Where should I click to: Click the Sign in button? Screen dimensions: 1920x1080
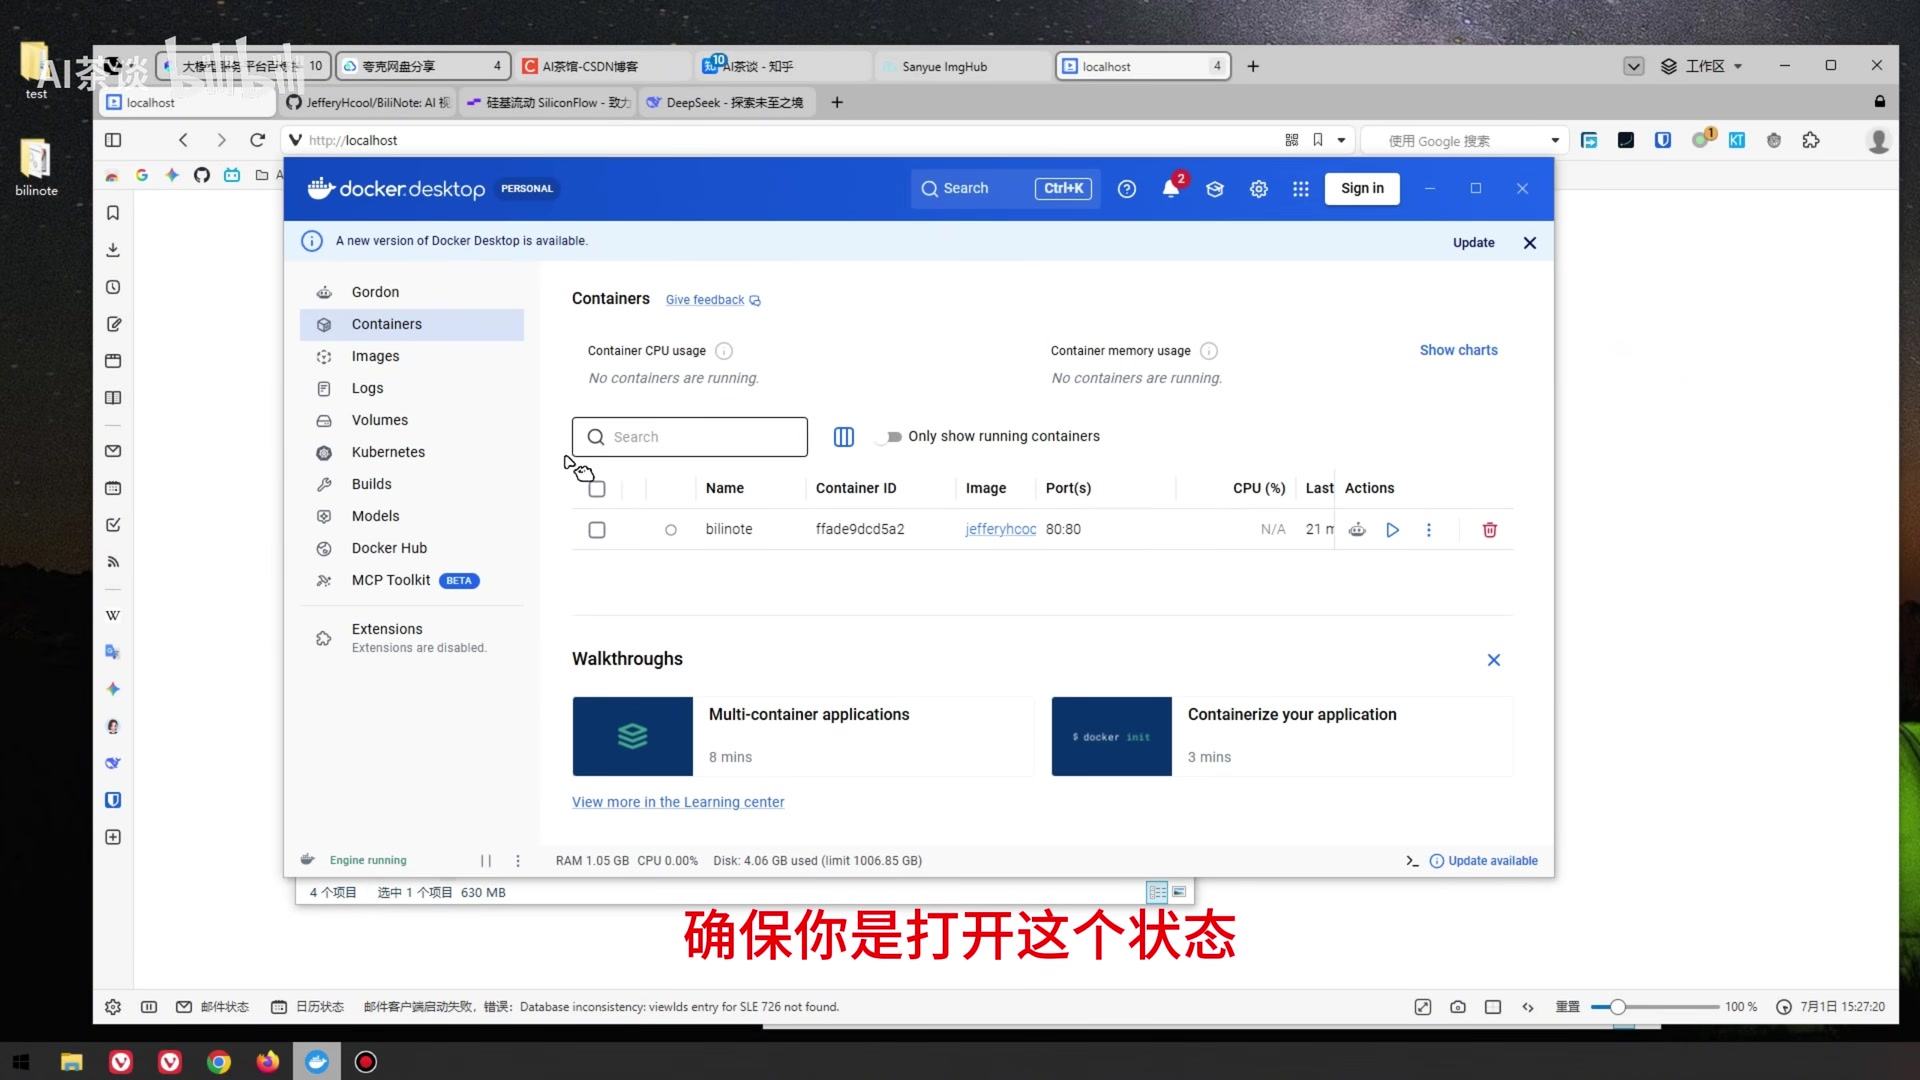tap(1362, 189)
